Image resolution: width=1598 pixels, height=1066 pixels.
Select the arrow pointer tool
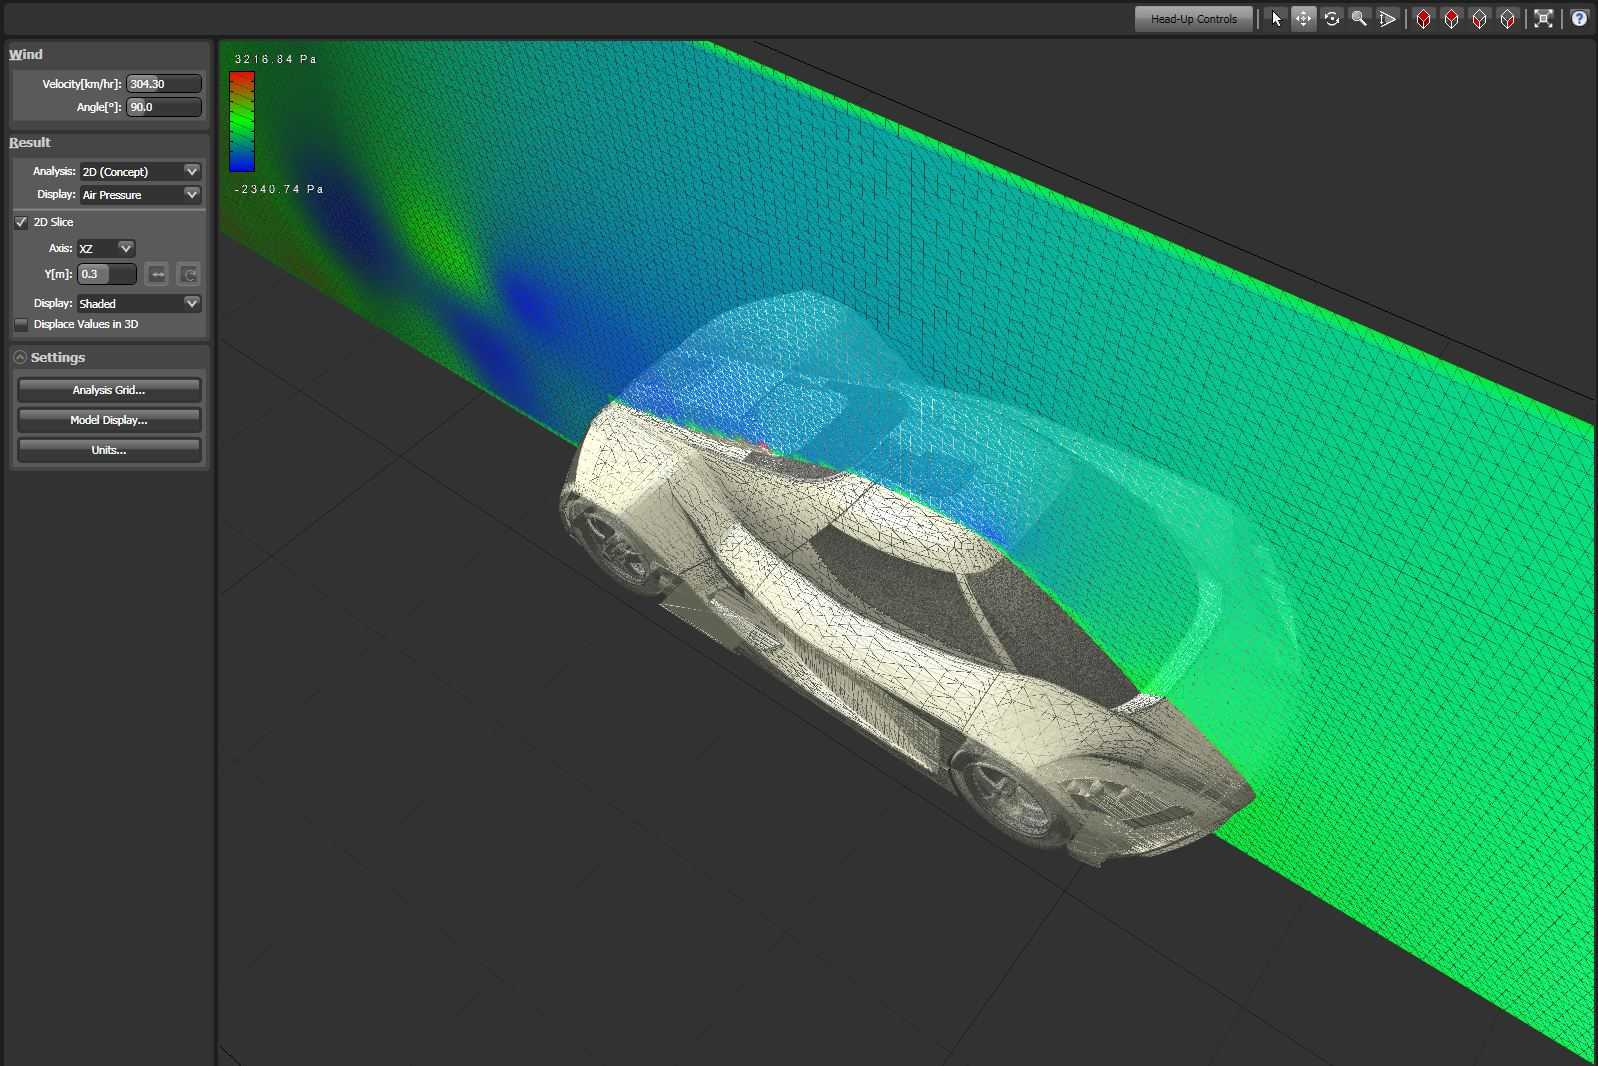point(1276,19)
